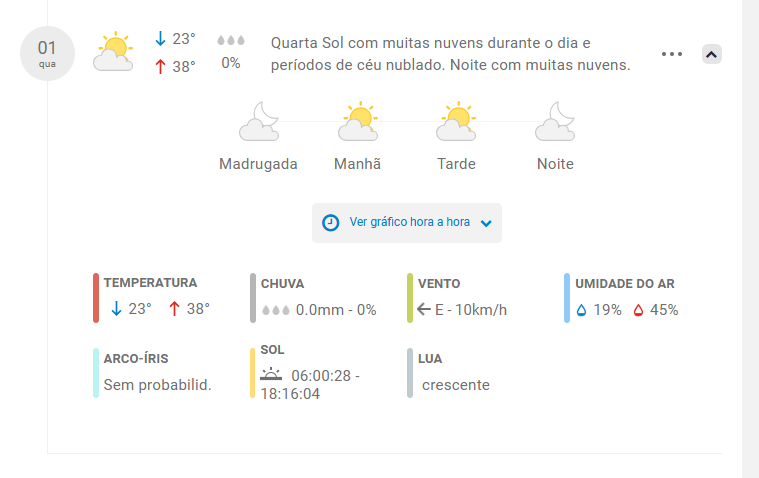Click the blue minimum humidity drop icon

pos(581,310)
